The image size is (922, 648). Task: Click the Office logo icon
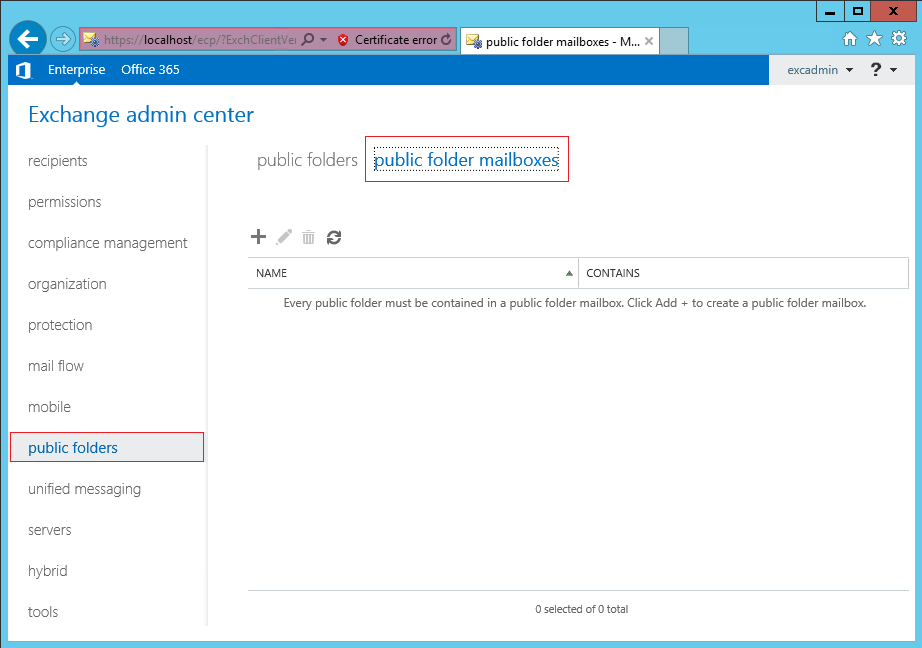pos(24,70)
